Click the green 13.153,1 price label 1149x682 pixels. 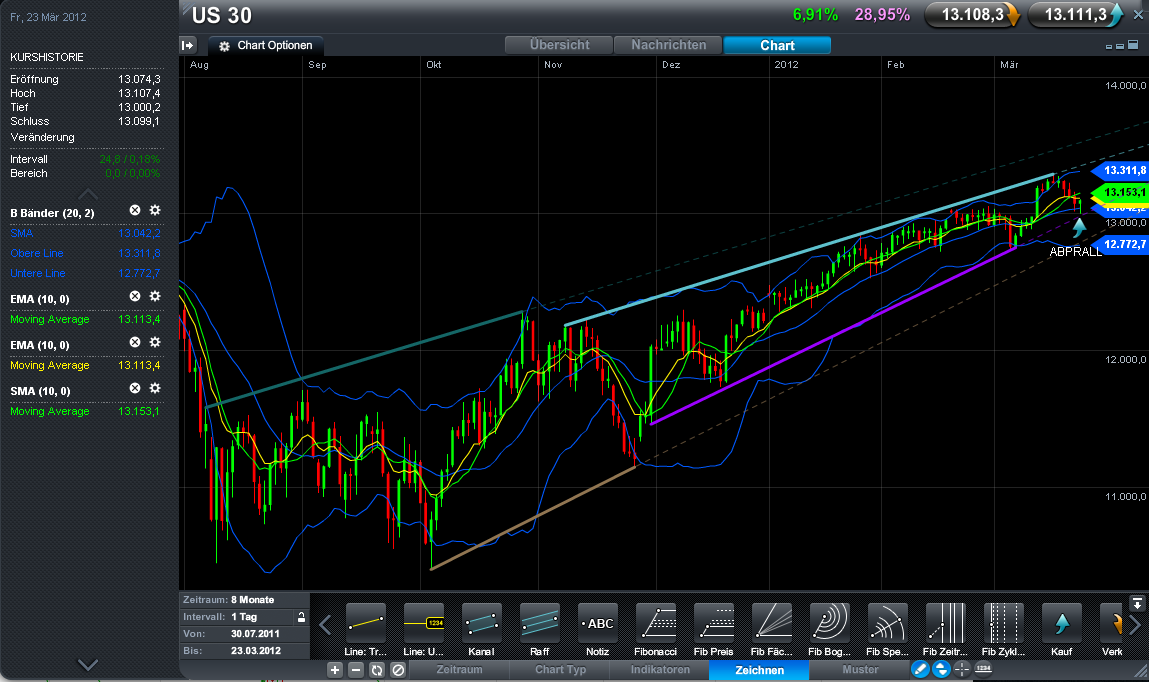pos(1121,193)
